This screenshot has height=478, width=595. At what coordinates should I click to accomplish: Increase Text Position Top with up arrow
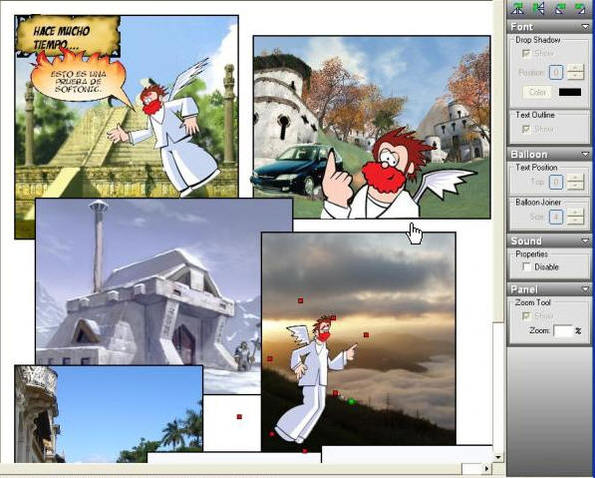click(x=575, y=178)
